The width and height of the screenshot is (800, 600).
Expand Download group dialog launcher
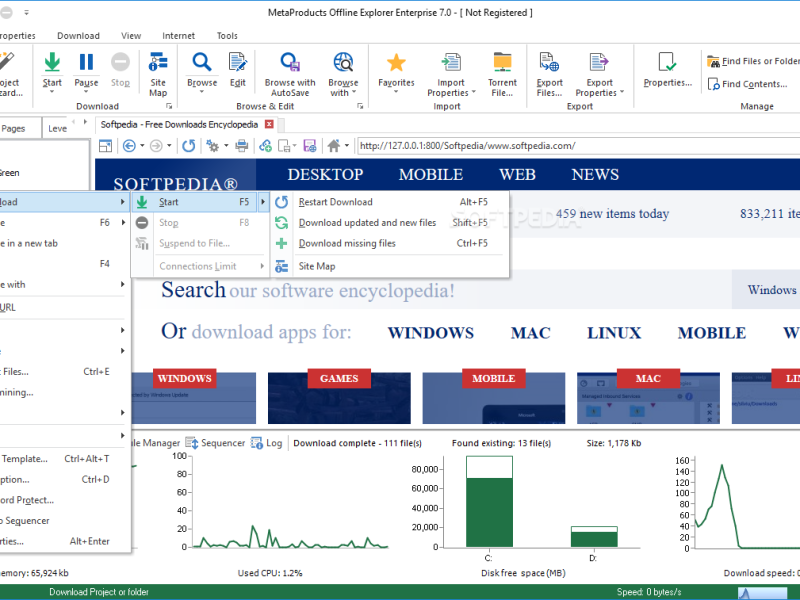point(169,106)
